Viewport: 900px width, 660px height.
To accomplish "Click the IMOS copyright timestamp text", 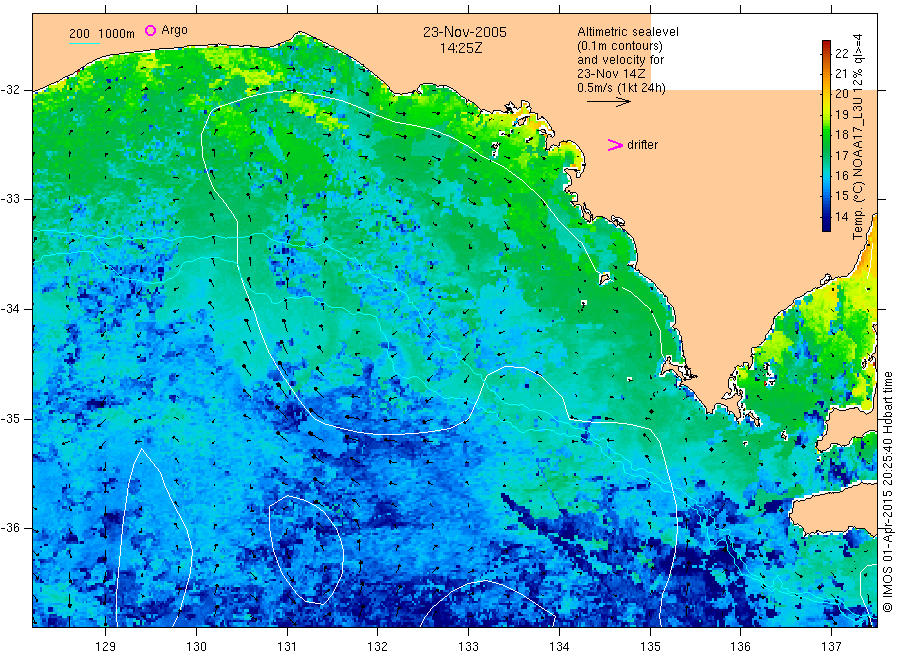I will click(887, 491).
